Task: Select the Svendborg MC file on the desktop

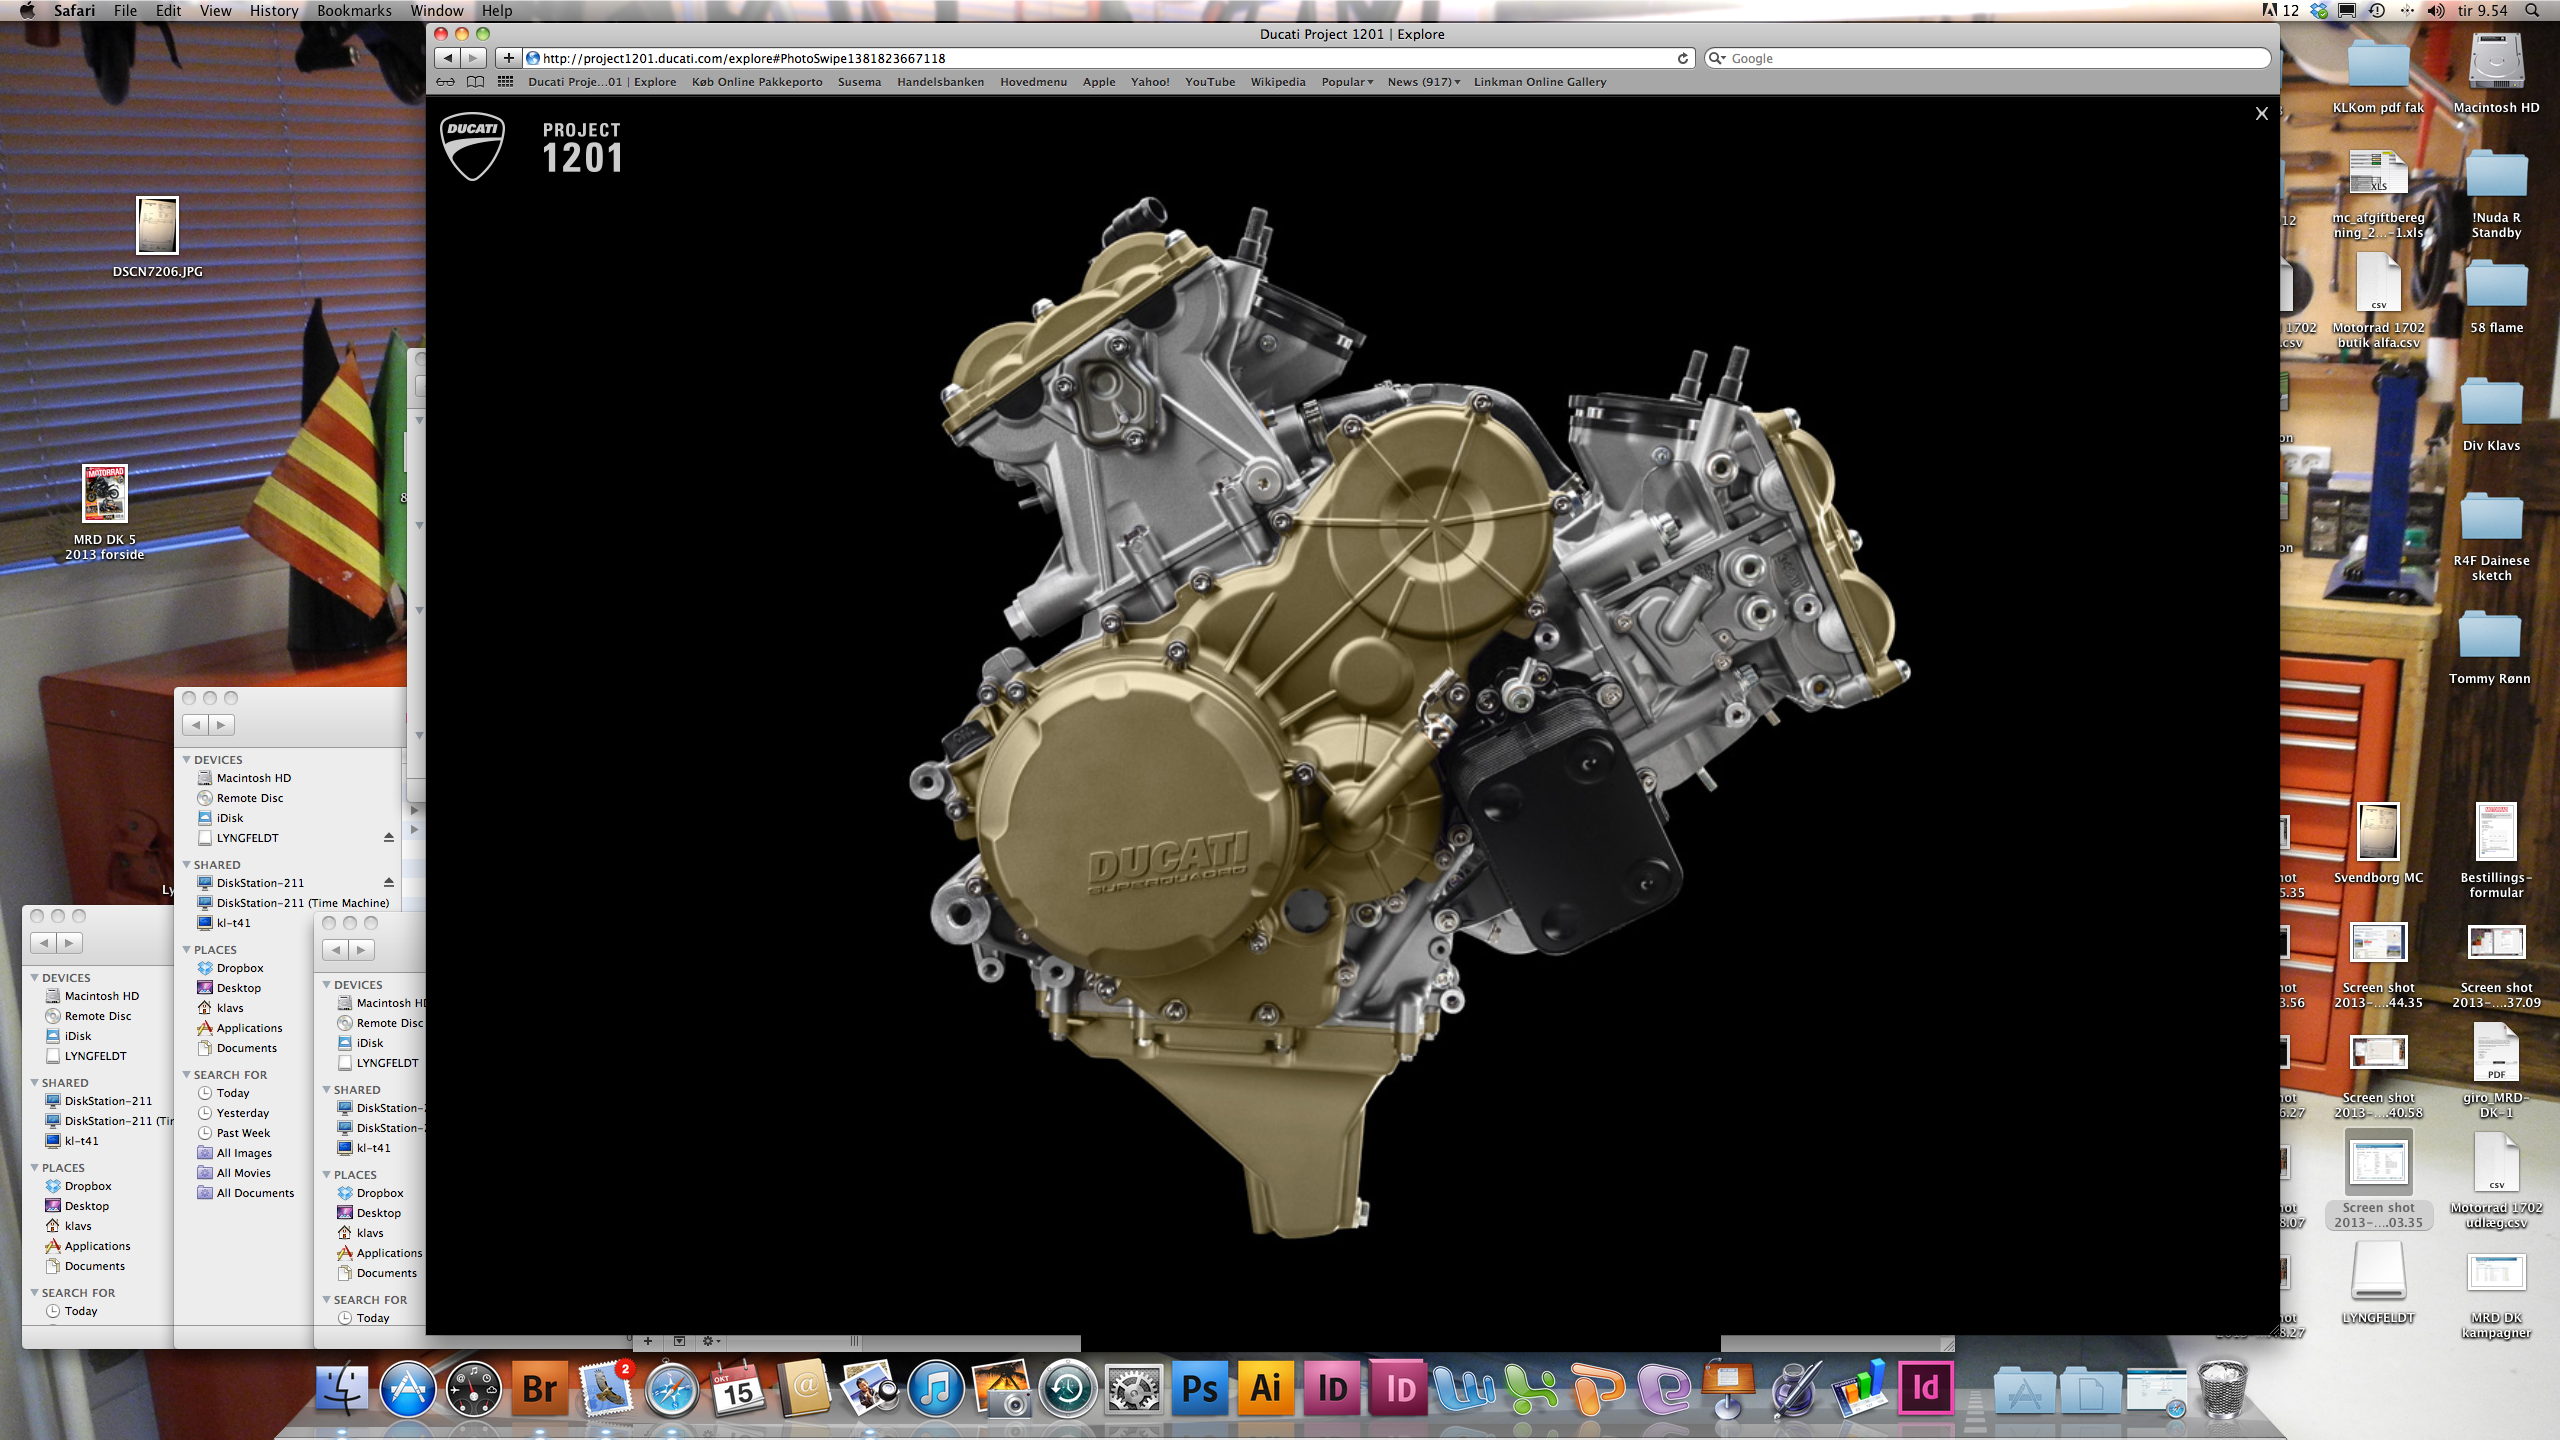Action: click(x=2378, y=832)
